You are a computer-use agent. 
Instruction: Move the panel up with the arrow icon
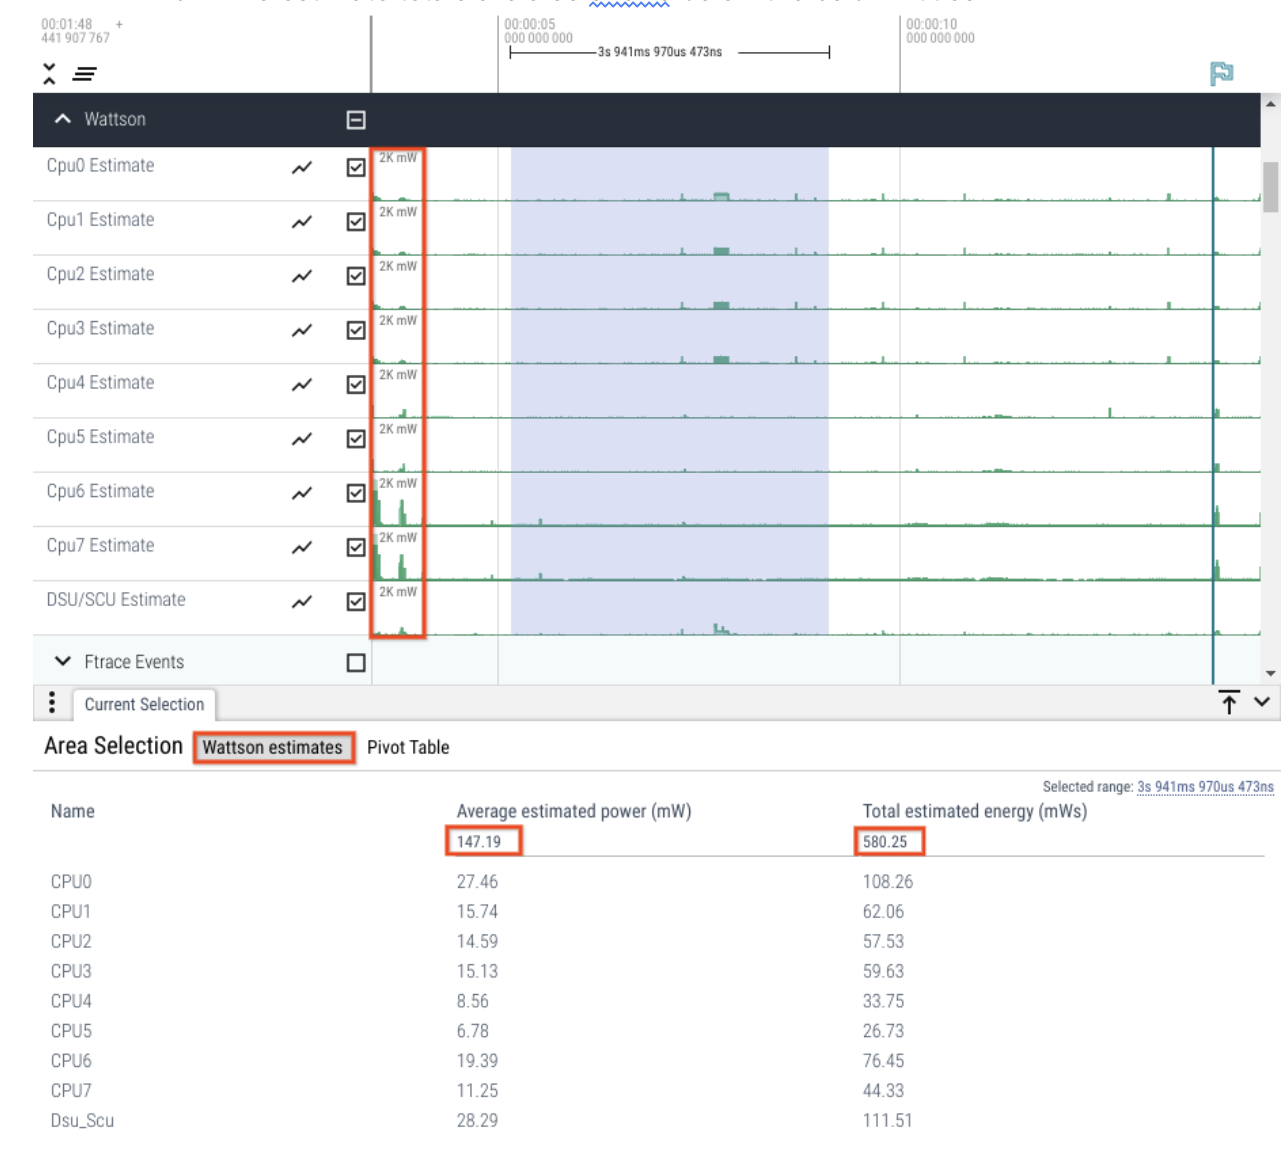pyautogui.click(x=1229, y=702)
